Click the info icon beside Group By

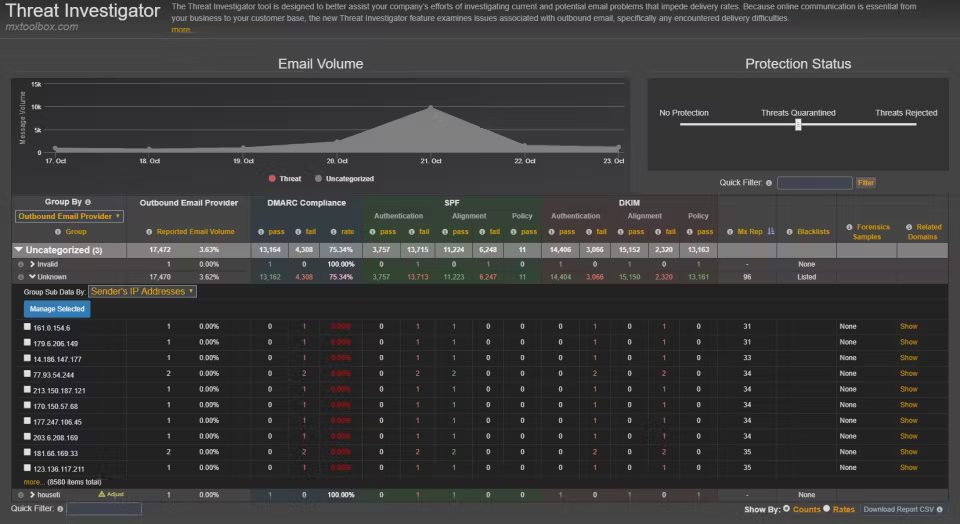[x=88, y=202]
